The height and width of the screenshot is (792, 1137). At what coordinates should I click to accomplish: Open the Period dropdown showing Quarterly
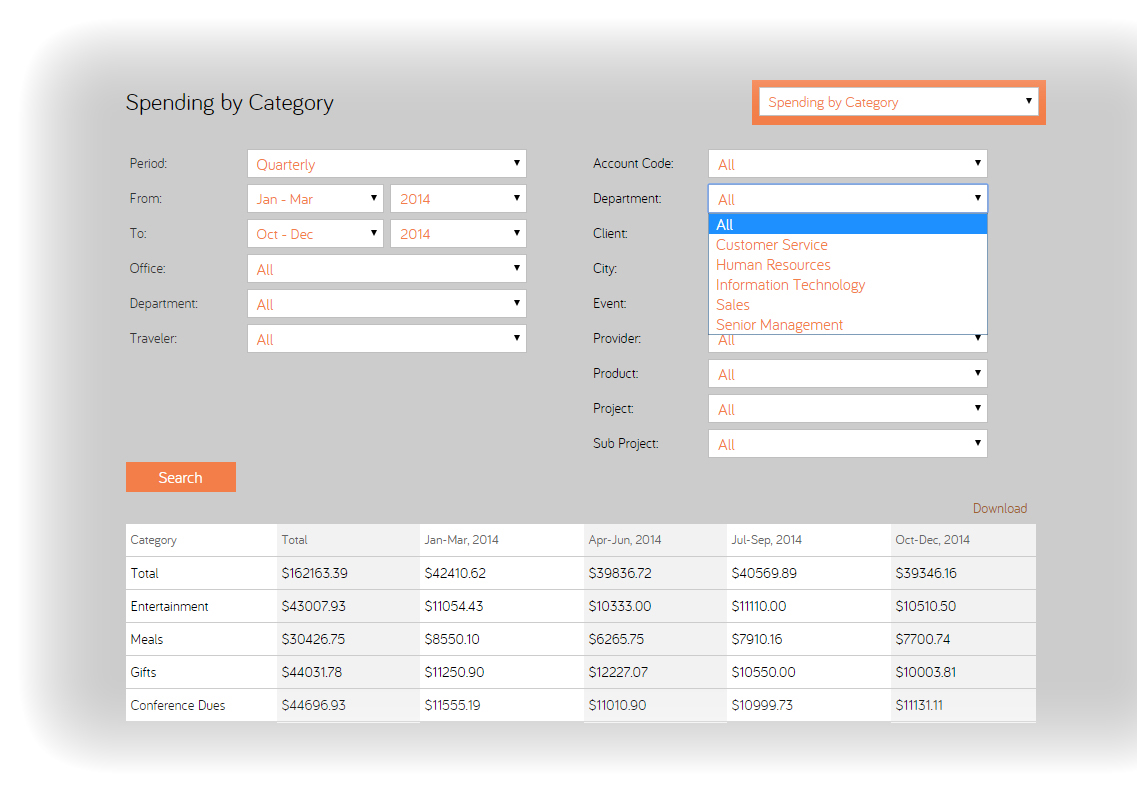point(386,164)
